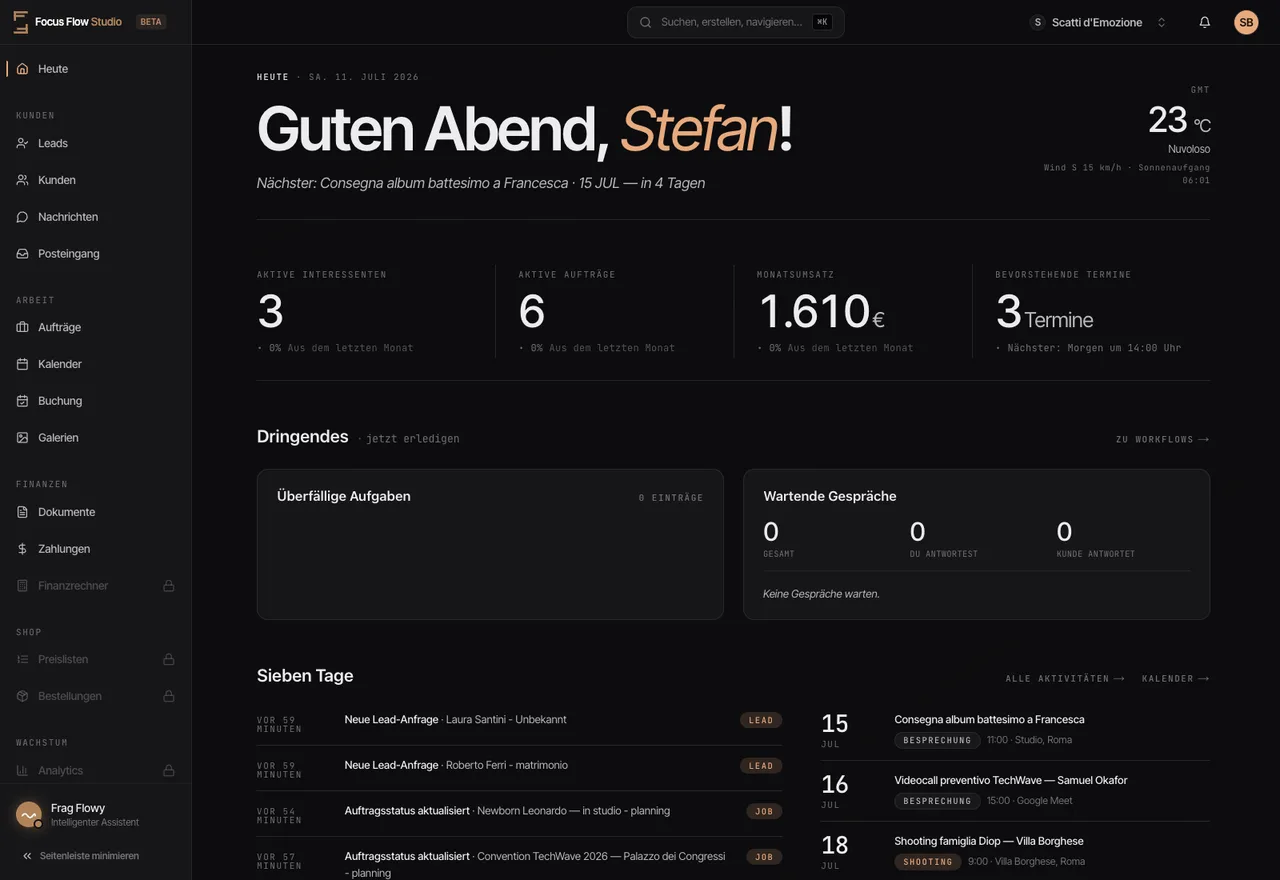Click the Heute home icon in sidebar
This screenshot has width=1280, height=880.
click(x=22, y=69)
